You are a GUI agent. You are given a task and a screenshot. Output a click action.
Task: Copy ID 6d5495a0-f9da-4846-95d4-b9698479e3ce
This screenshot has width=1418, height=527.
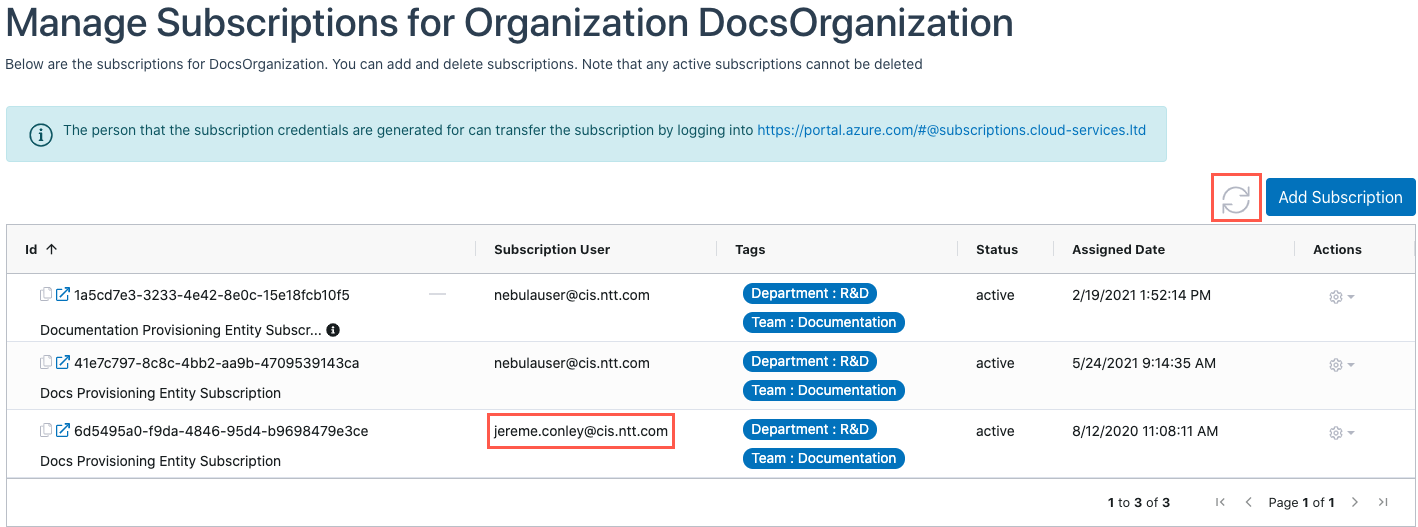[45, 431]
